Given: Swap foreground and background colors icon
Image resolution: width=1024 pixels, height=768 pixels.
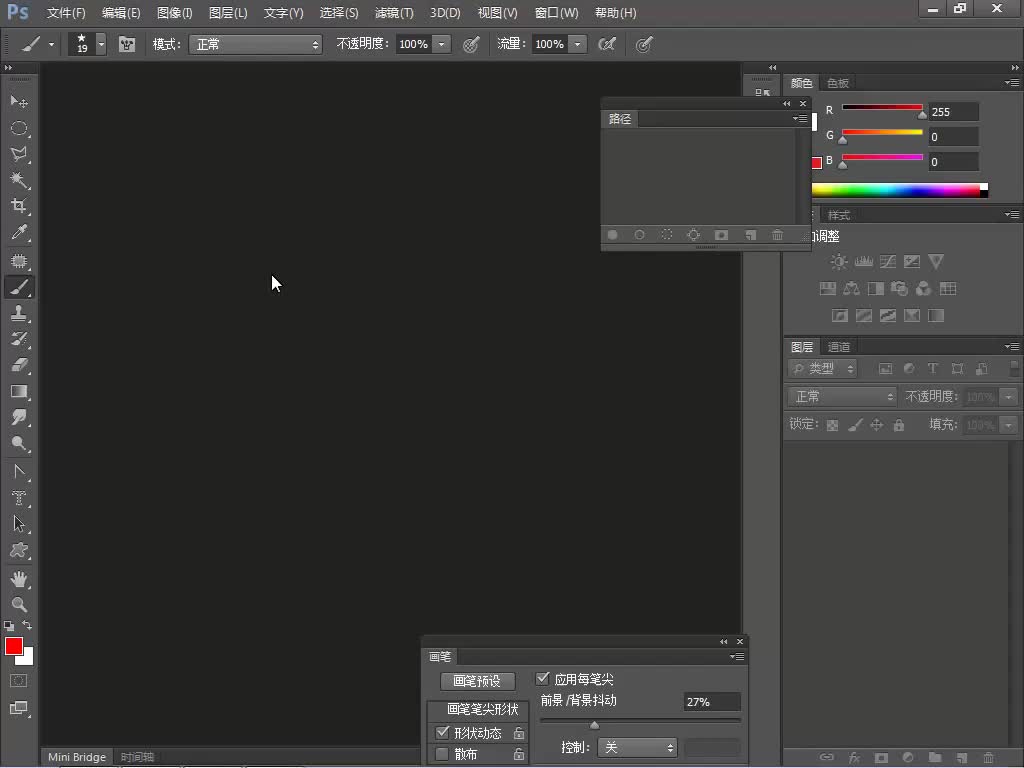Looking at the screenshot, I should point(27,625).
